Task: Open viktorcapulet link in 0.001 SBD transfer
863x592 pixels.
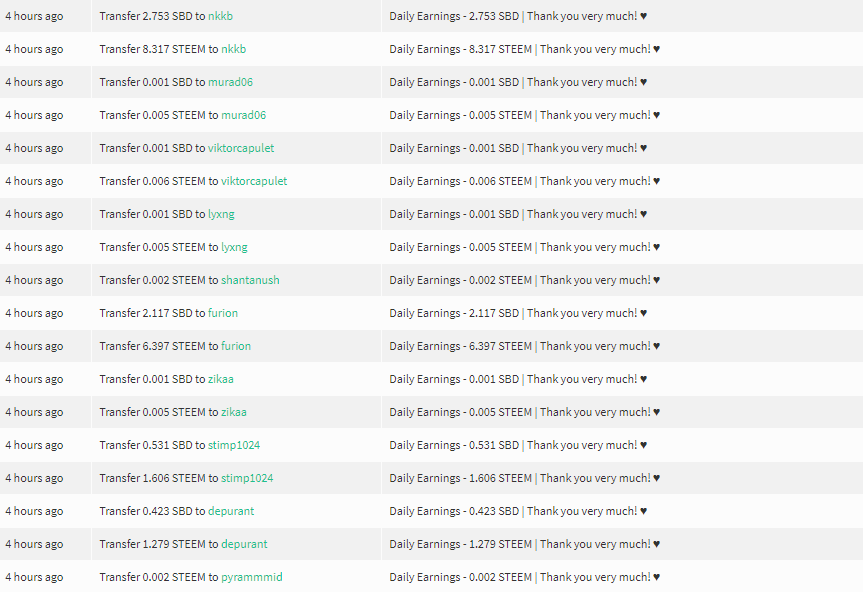Action: coord(241,148)
